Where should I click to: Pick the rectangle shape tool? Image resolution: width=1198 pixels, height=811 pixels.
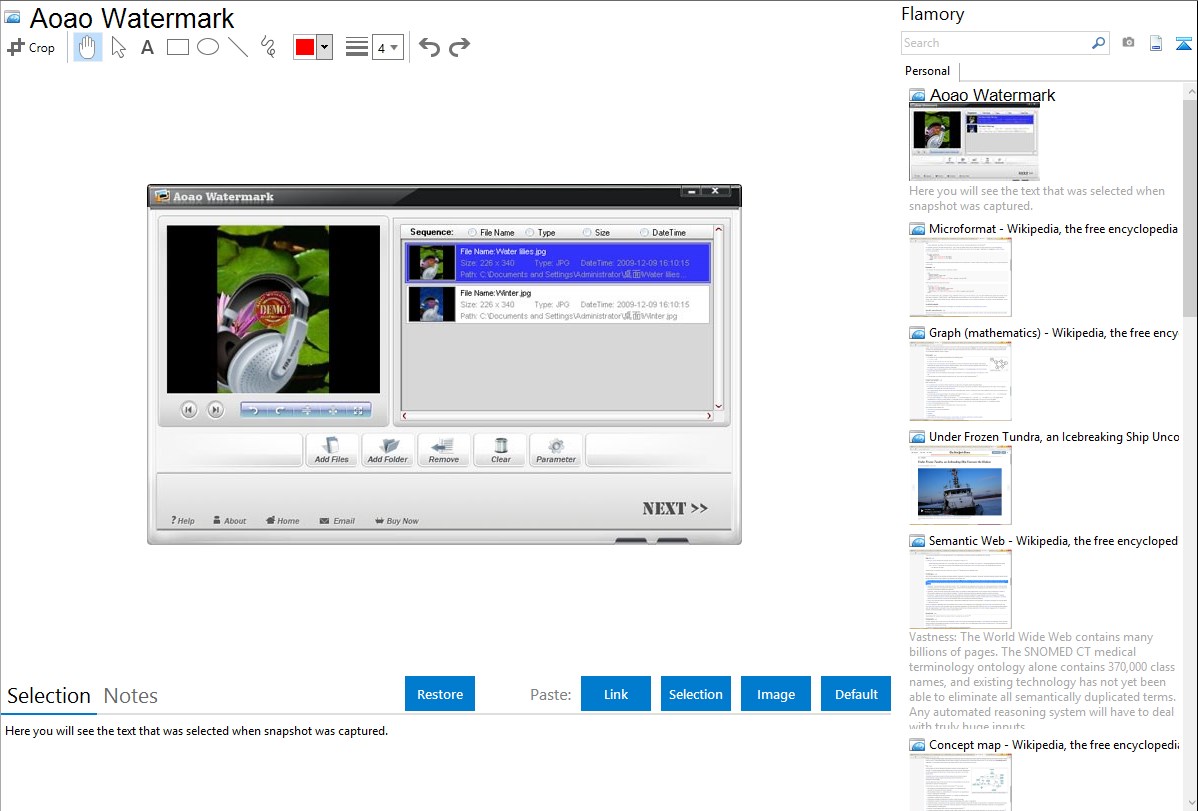tap(177, 47)
